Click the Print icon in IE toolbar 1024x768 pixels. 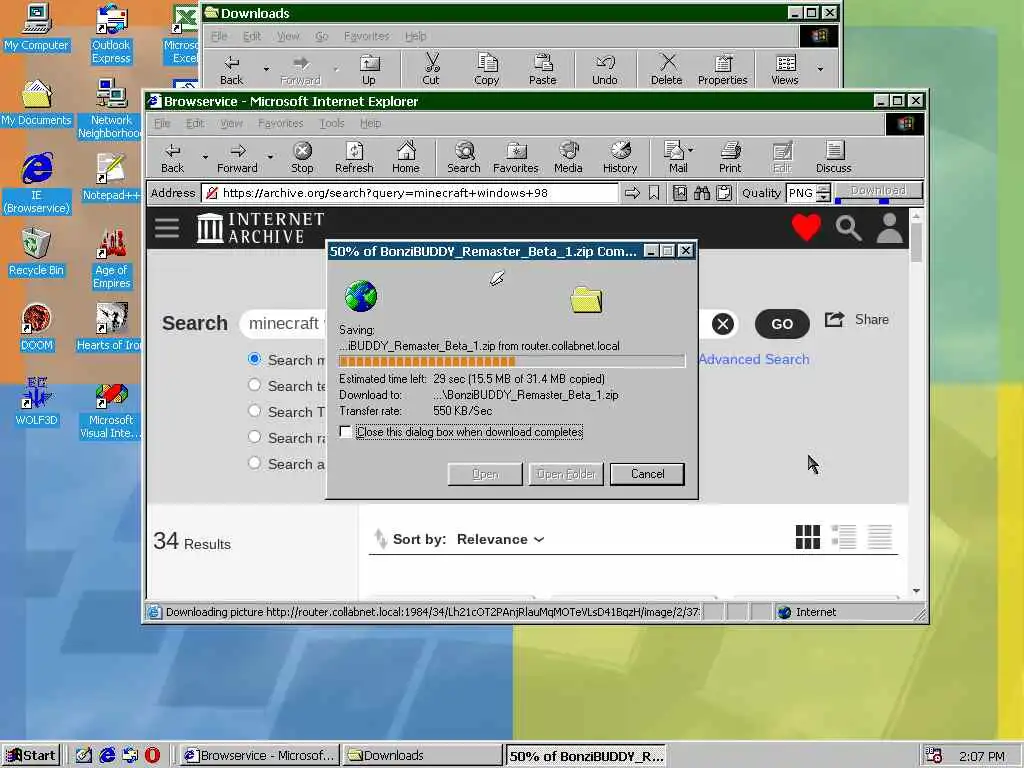click(730, 157)
